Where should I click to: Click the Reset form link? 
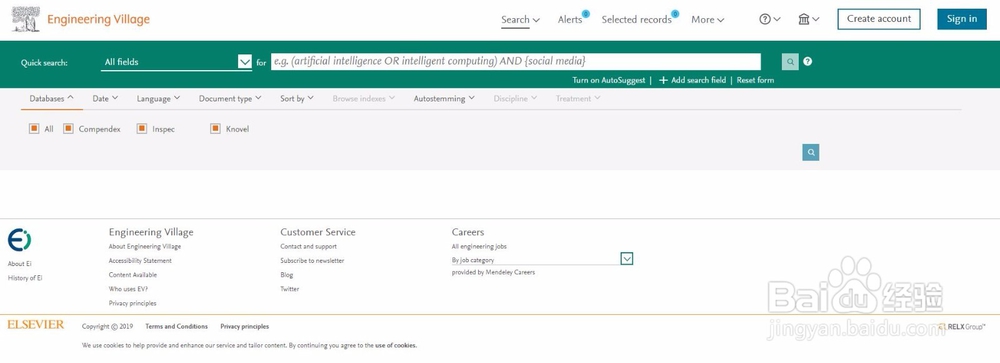pos(755,80)
